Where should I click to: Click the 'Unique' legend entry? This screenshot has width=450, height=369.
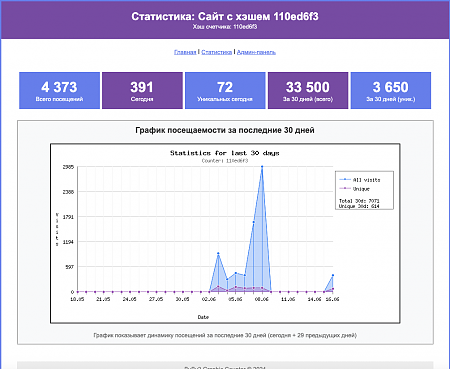pyautogui.click(x=355, y=189)
